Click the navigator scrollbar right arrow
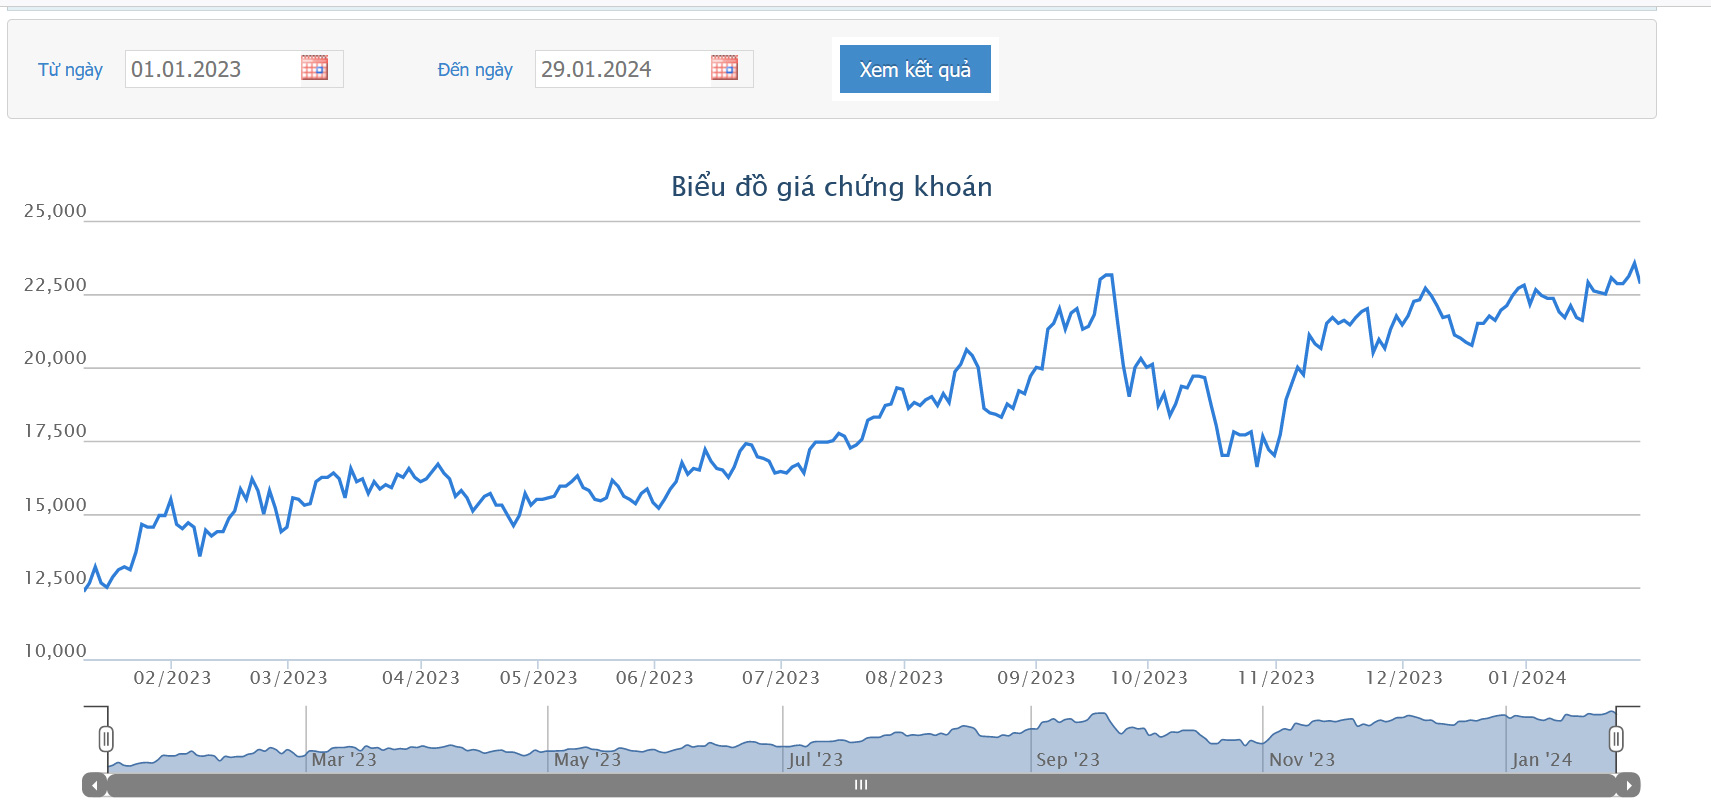The image size is (1711, 811). point(1628,786)
